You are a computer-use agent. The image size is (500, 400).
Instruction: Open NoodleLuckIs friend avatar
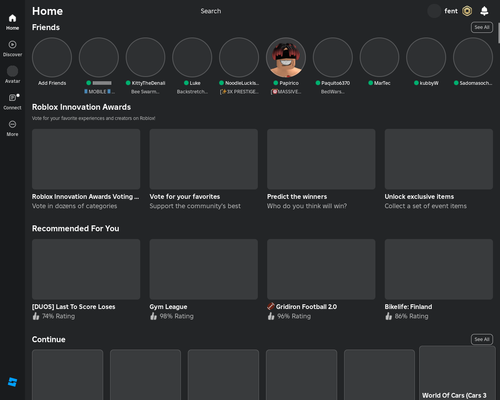[x=239, y=57]
